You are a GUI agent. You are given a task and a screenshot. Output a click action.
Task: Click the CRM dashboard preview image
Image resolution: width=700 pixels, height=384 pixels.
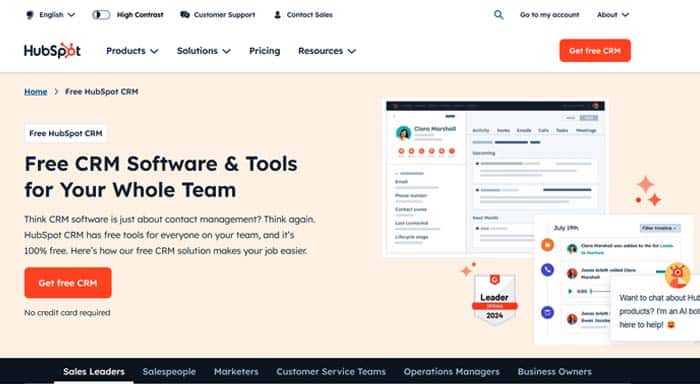pos(495,179)
